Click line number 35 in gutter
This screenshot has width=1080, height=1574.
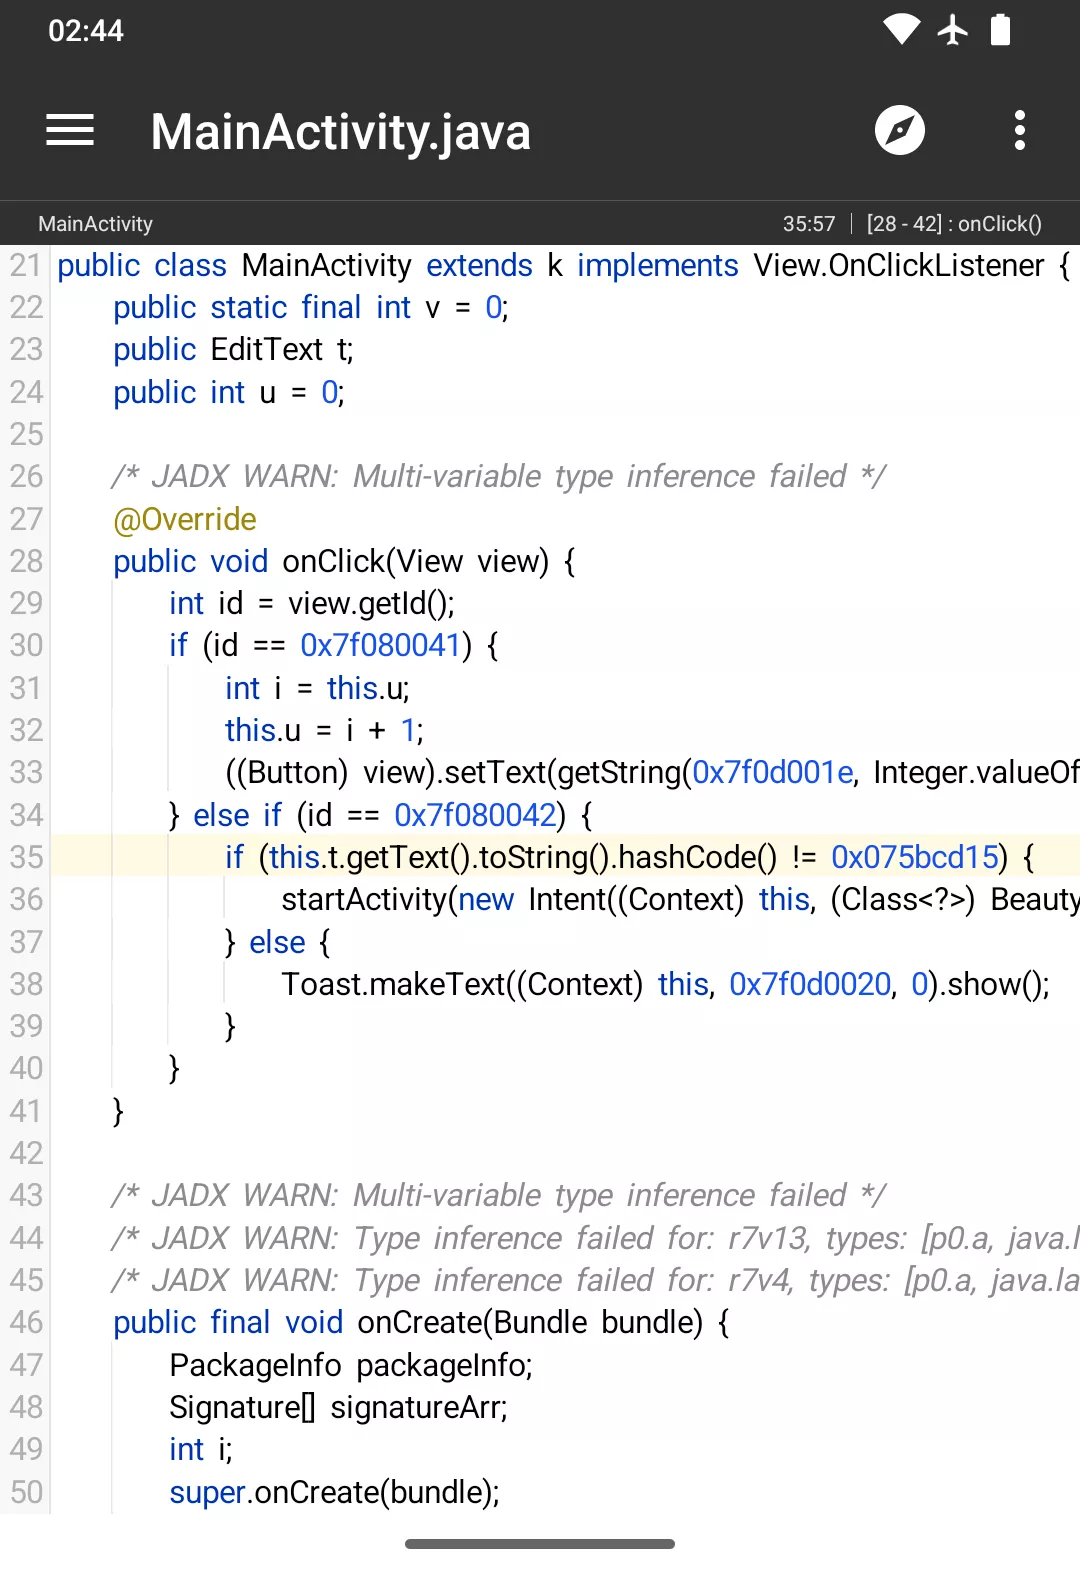[27, 857]
